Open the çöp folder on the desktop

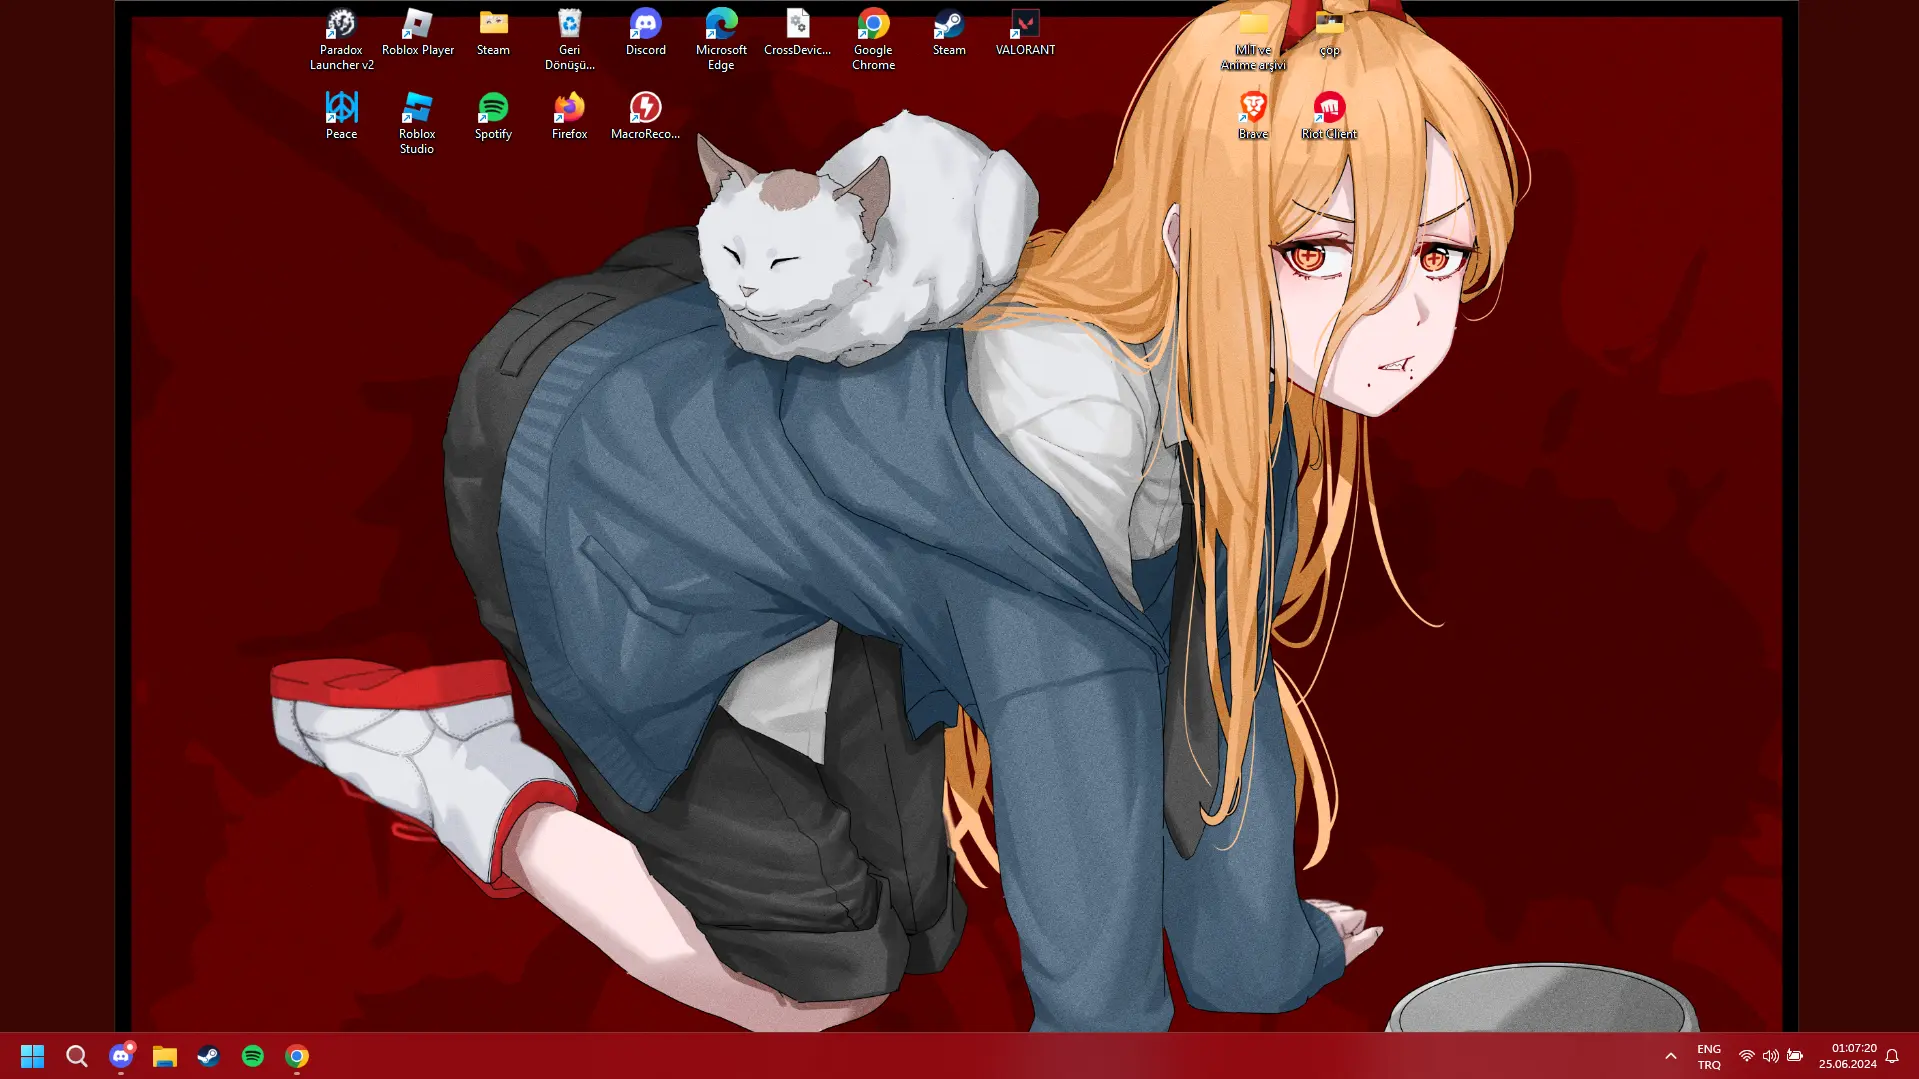pyautogui.click(x=1329, y=33)
